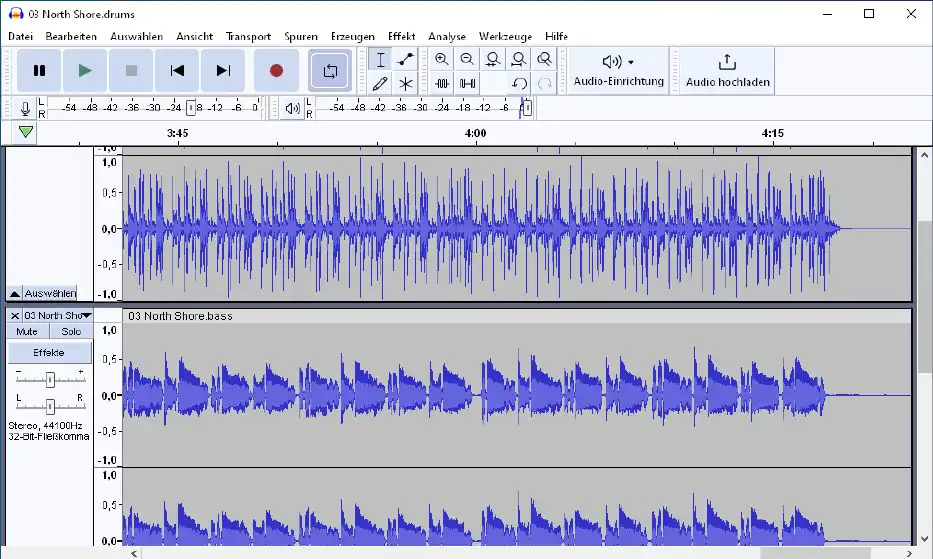Click the green timeline options triangle
933x559 pixels.
point(26,132)
